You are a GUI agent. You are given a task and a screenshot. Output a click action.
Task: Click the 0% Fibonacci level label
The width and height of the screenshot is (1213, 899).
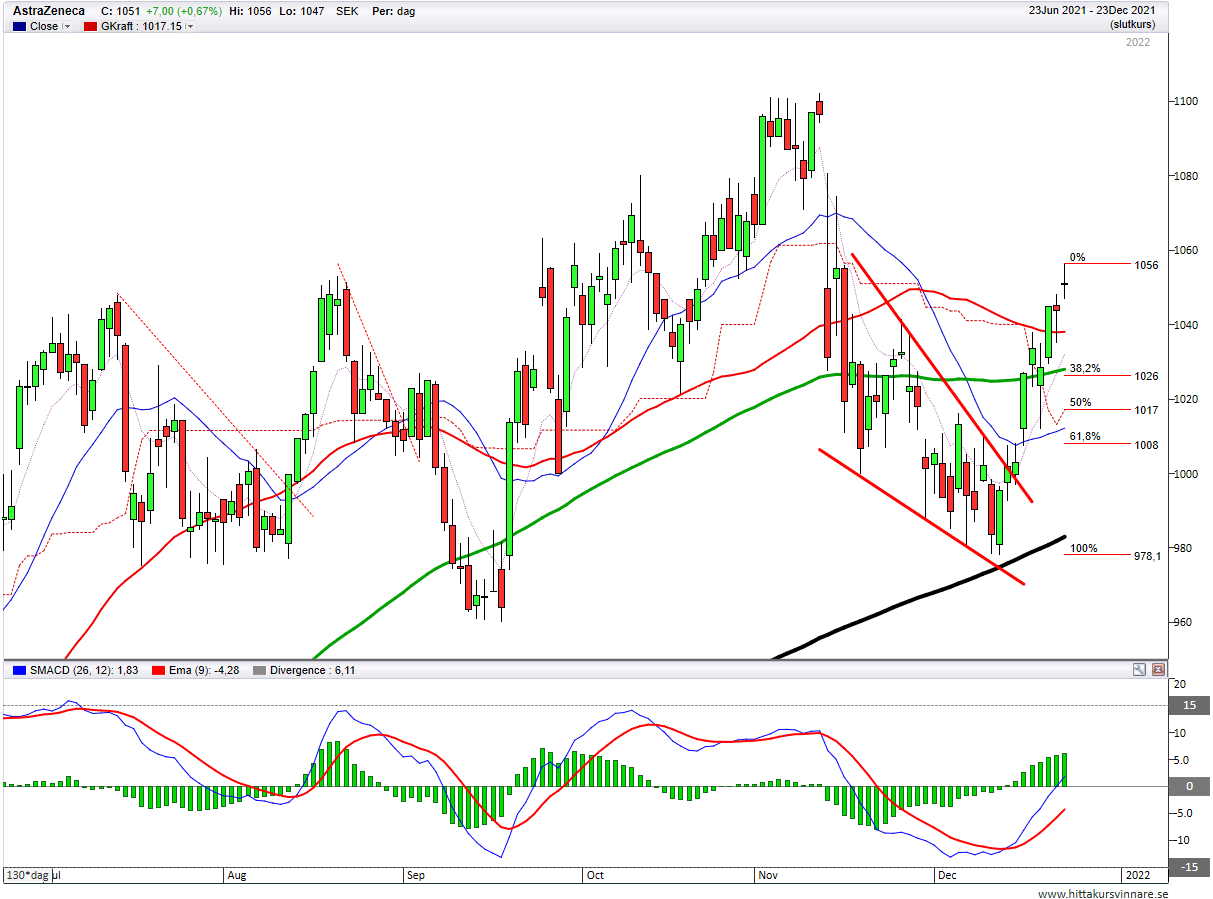[1077, 257]
